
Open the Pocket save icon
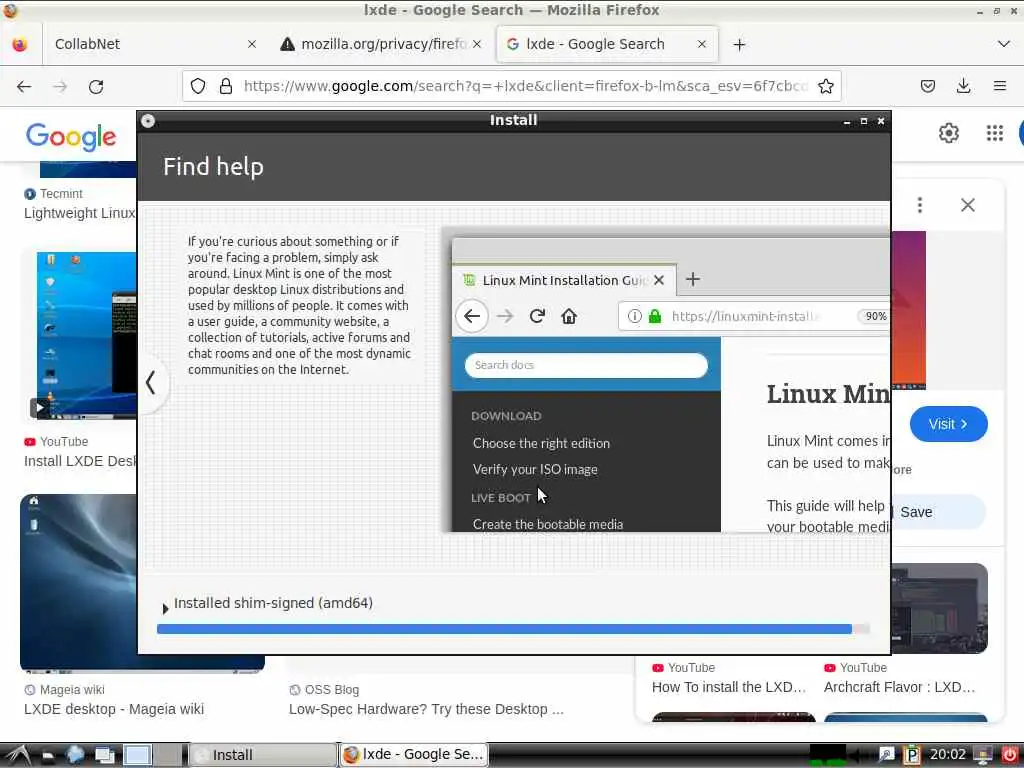928,86
